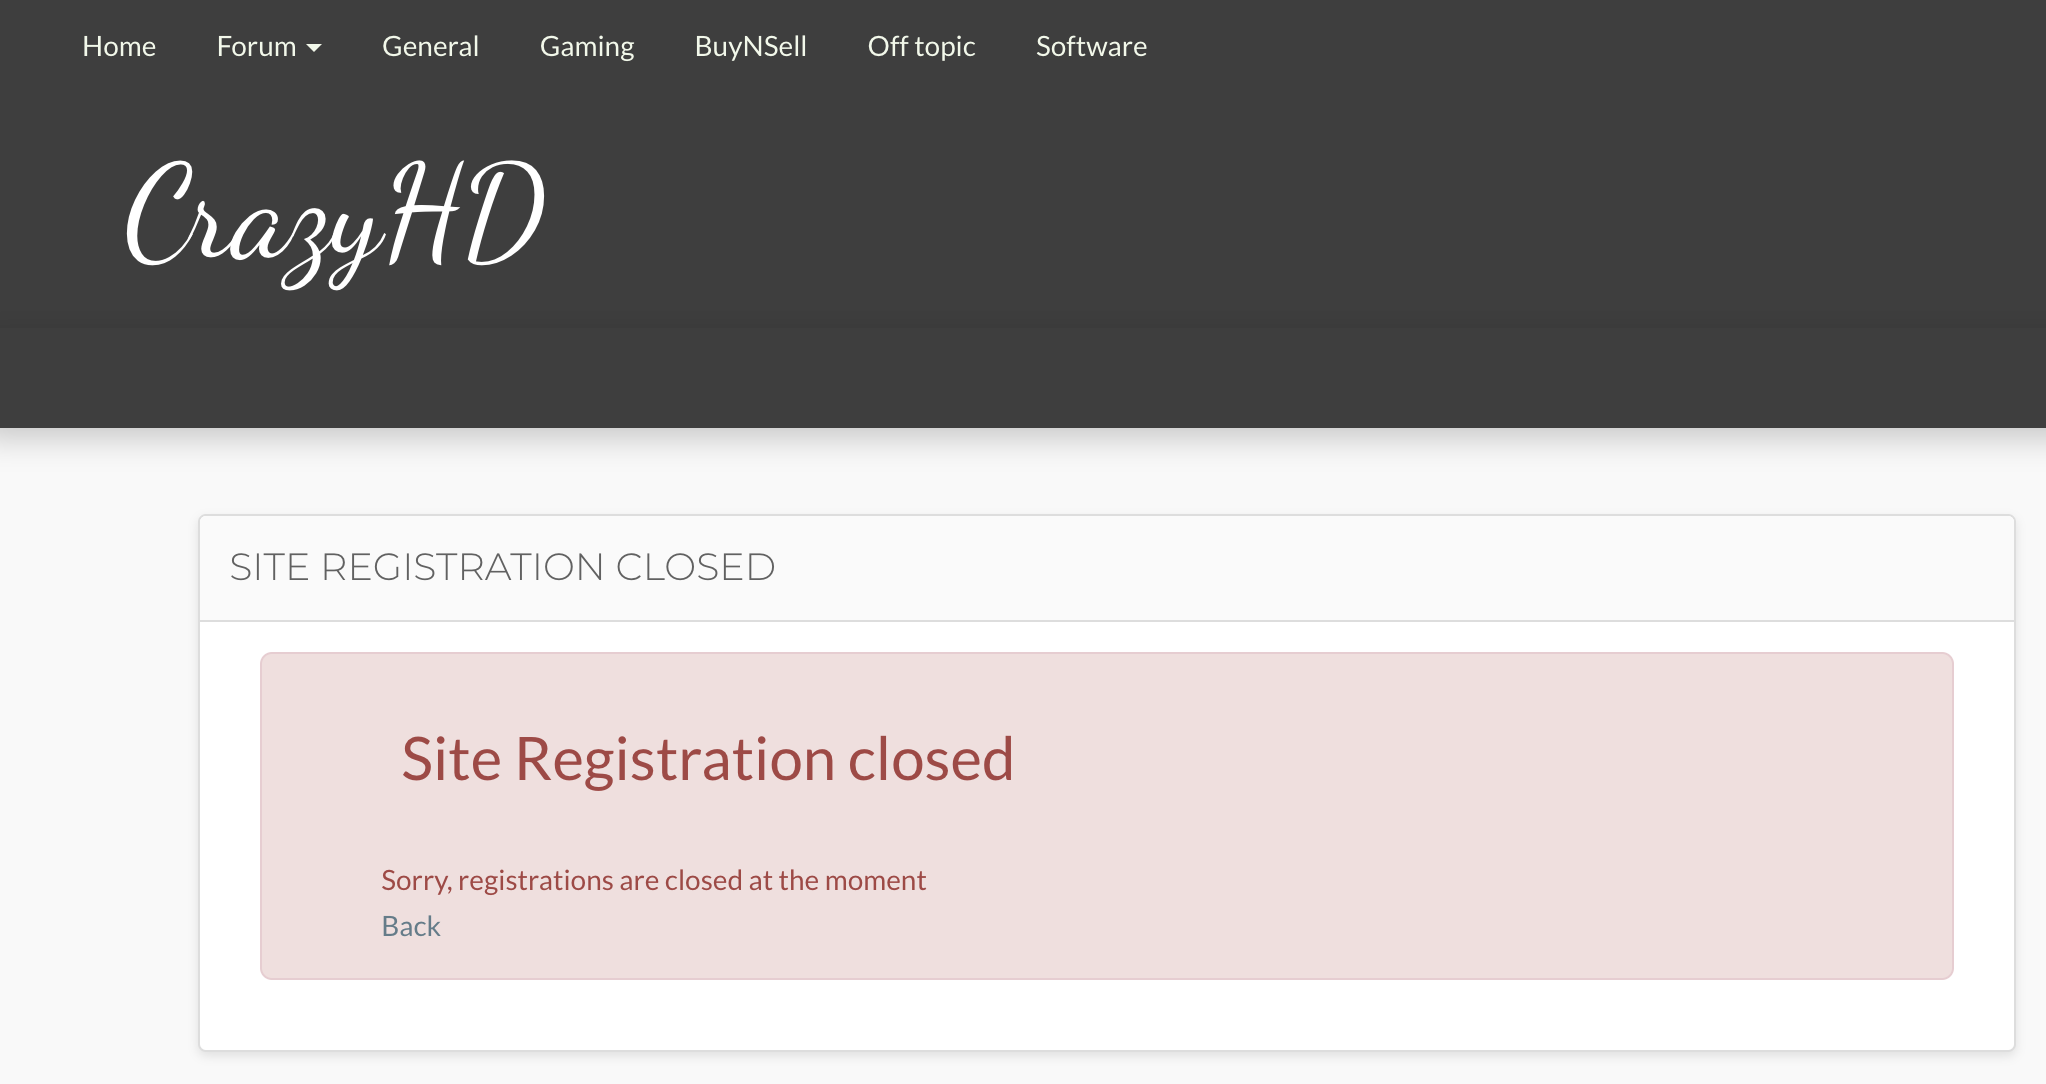Open the Gaming section

point(587,46)
